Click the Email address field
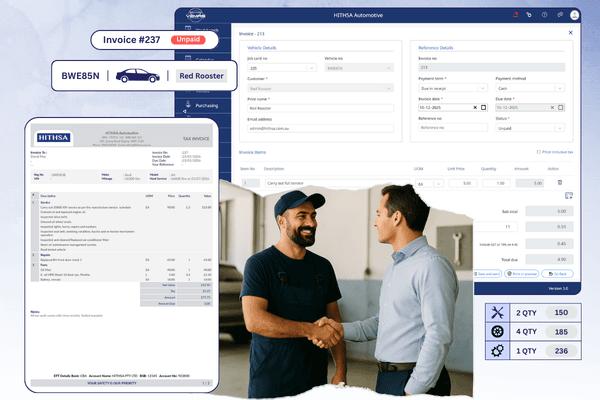 (x=320, y=129)
